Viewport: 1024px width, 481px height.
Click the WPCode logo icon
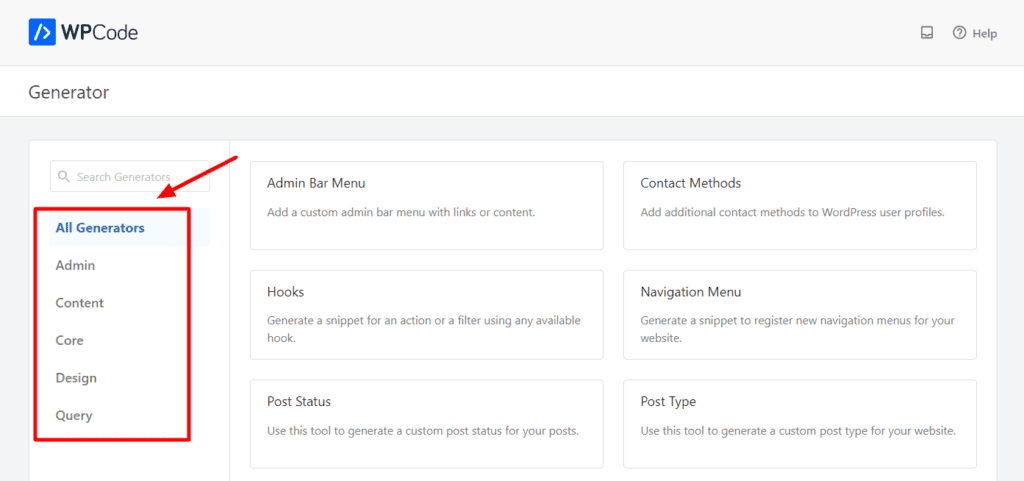[x=43, y=32]
